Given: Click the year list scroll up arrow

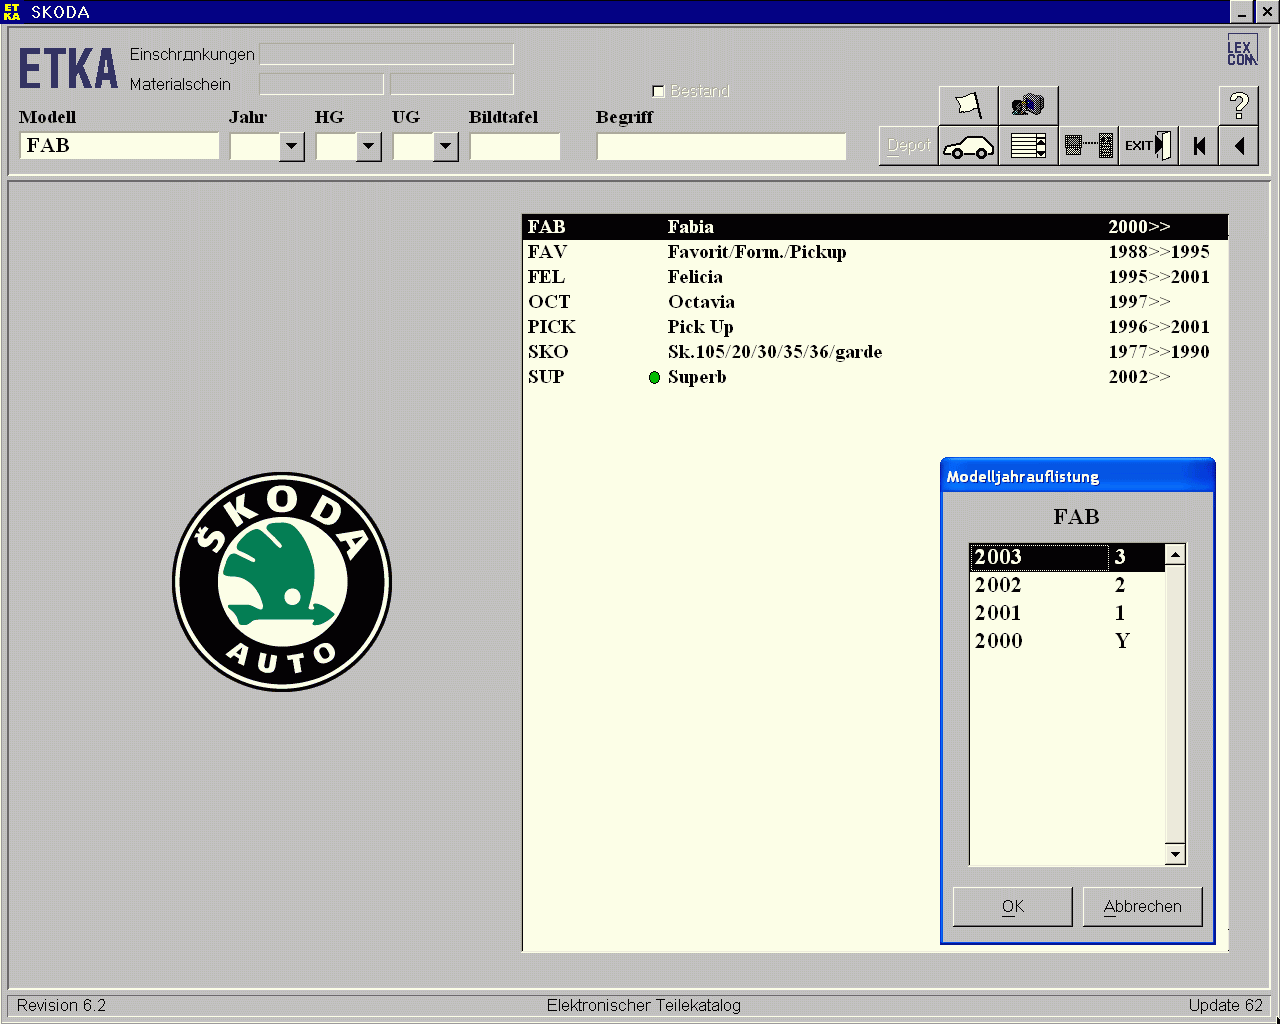Looking at the screenshot, I should pyautogui.click(x=1176, y=555).
